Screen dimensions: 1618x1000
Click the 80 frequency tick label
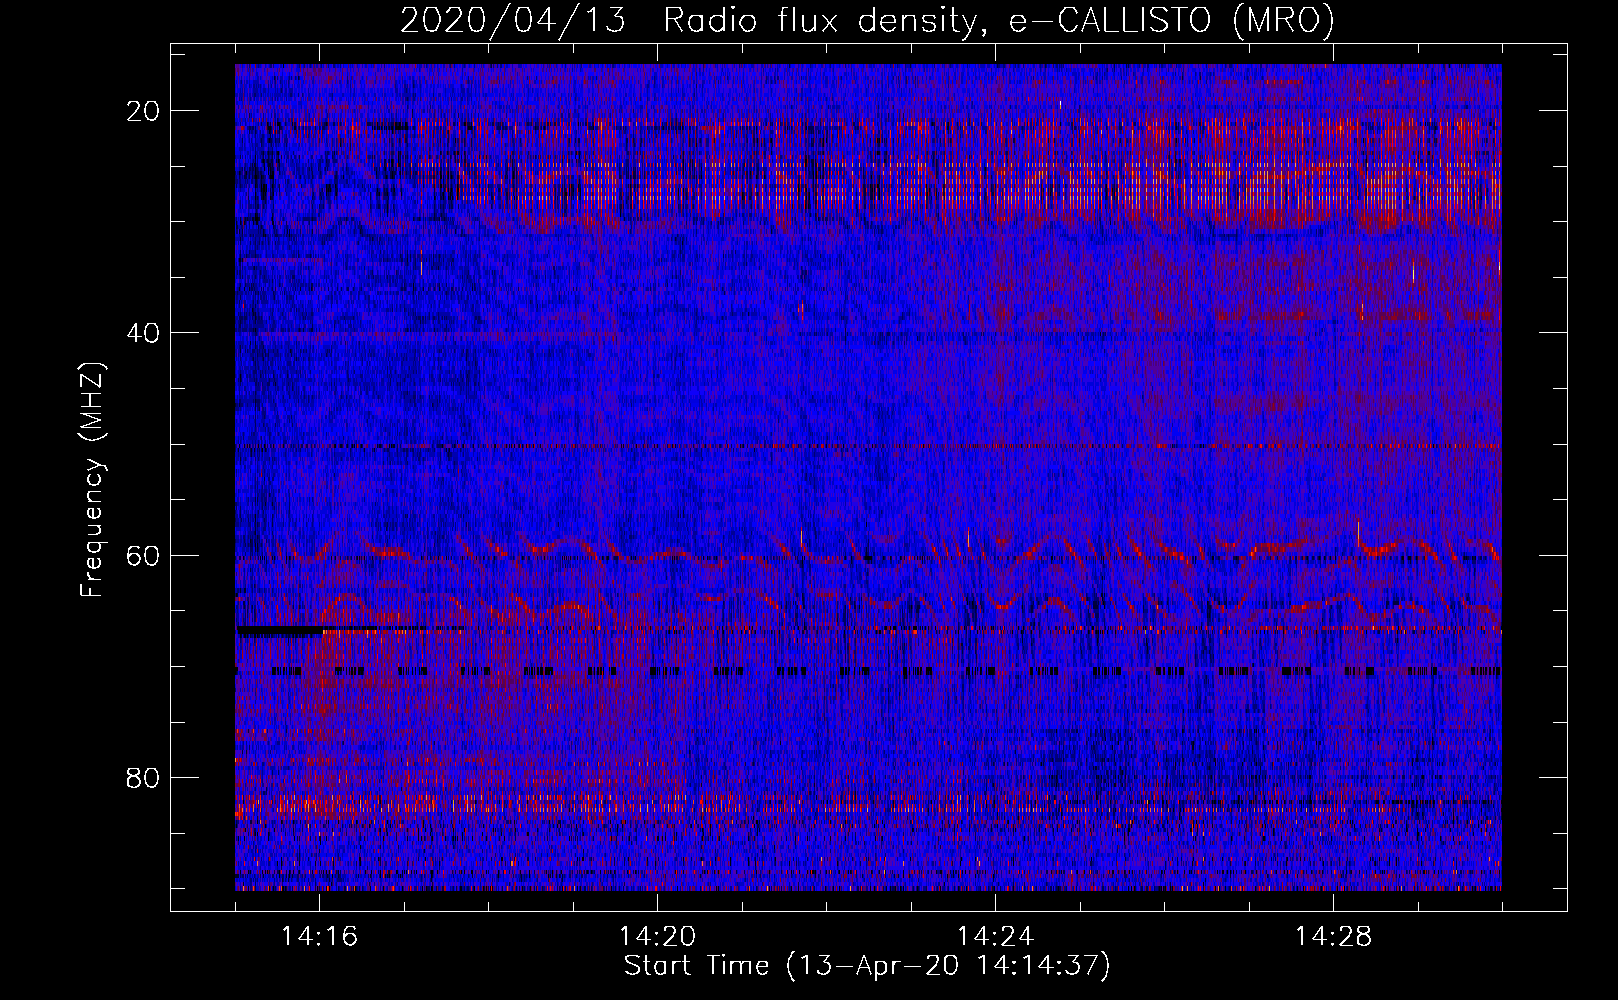click(143, 778)
